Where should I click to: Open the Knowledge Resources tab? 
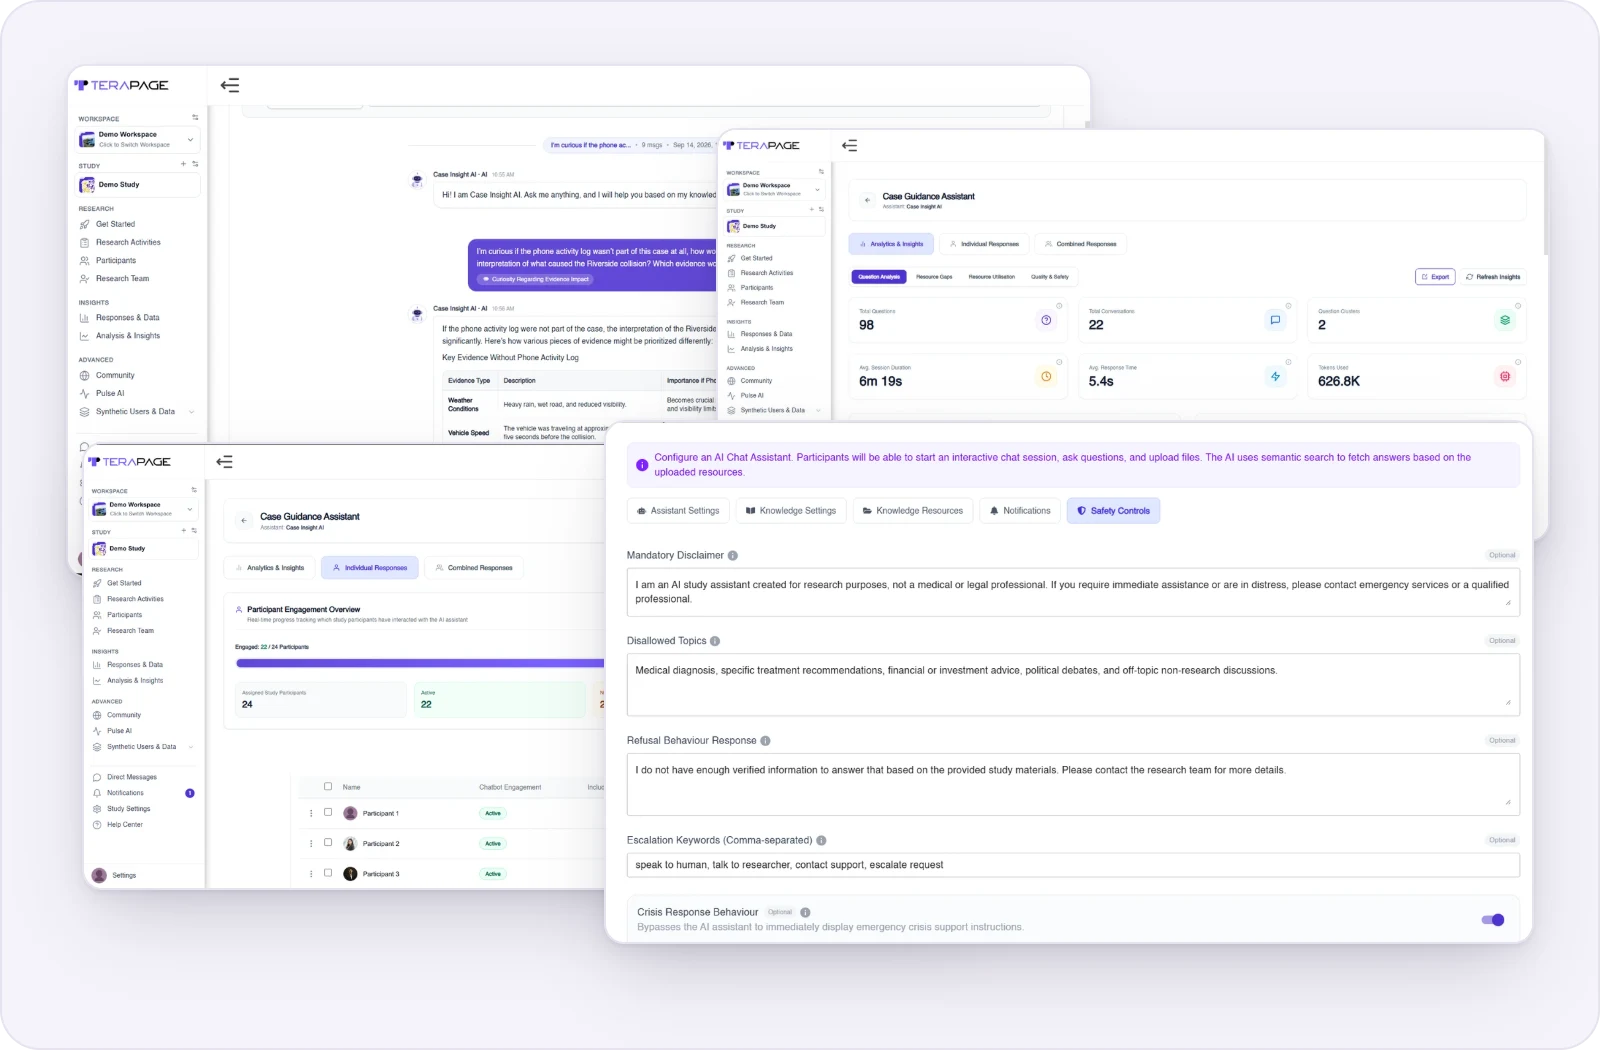pos(913,511)
